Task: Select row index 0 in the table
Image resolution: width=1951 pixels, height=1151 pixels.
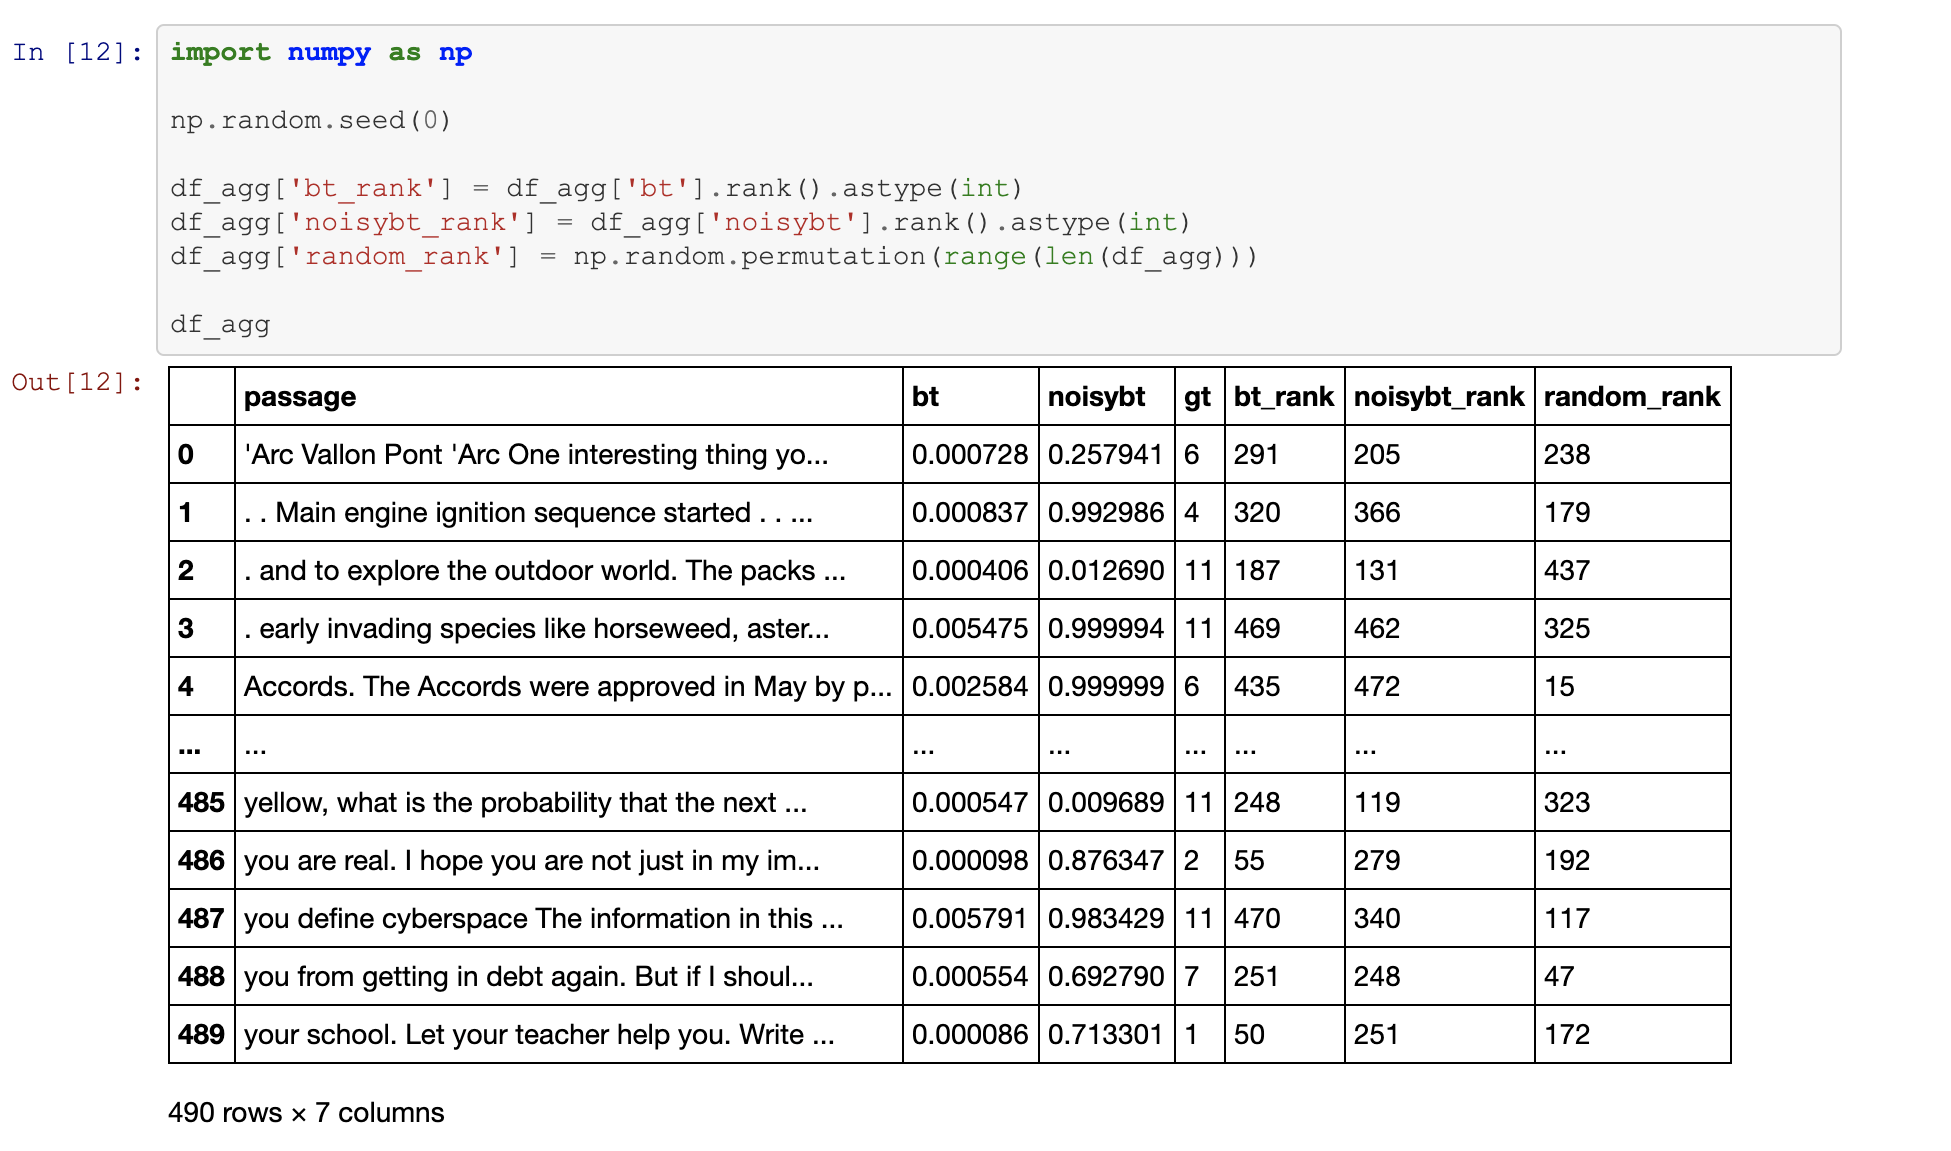Action: tap(186, 455)
